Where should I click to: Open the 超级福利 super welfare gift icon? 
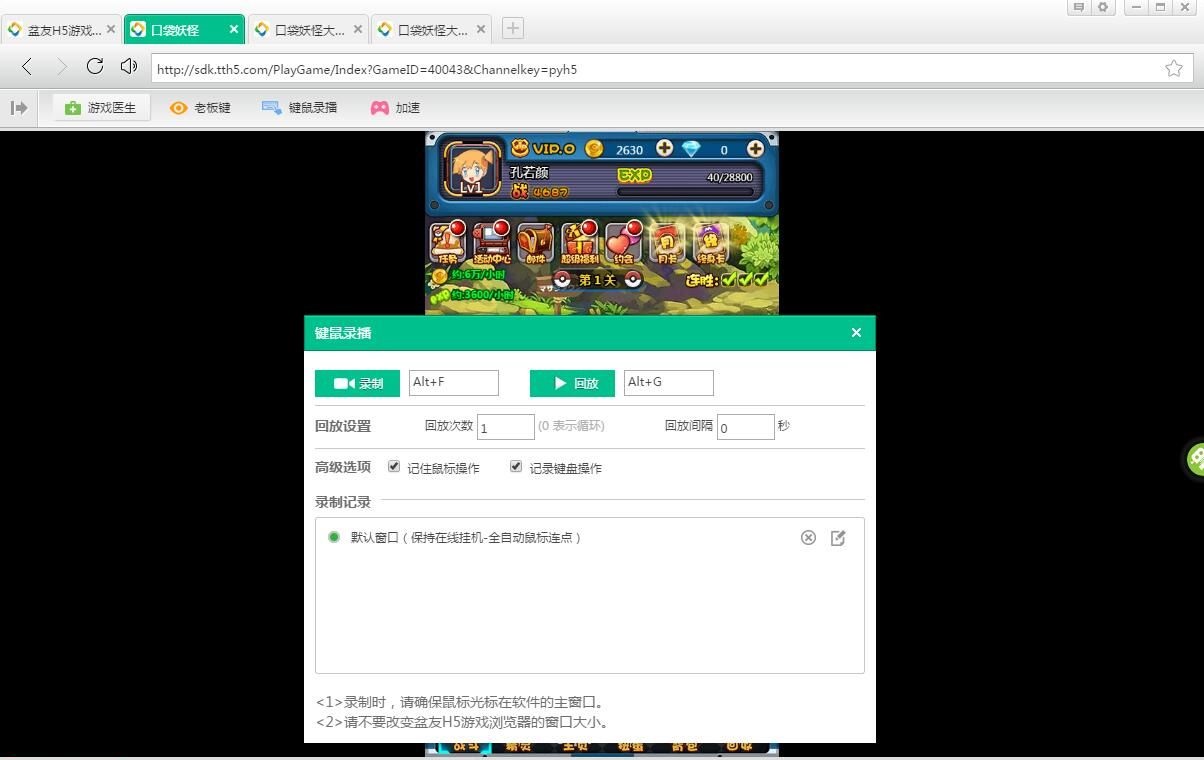point(580,240)
